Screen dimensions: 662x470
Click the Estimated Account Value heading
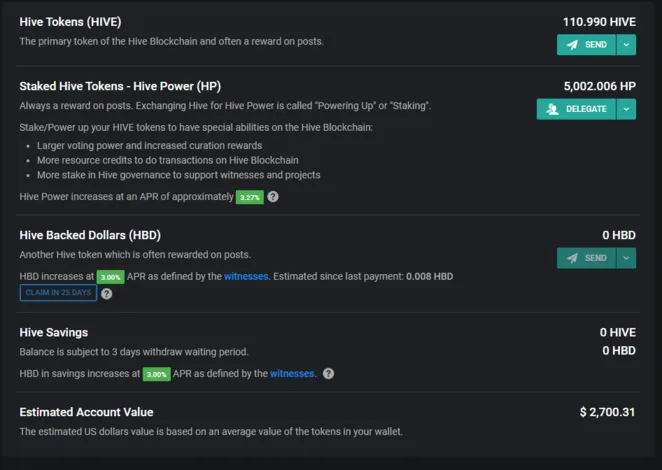tap(87, 412)
